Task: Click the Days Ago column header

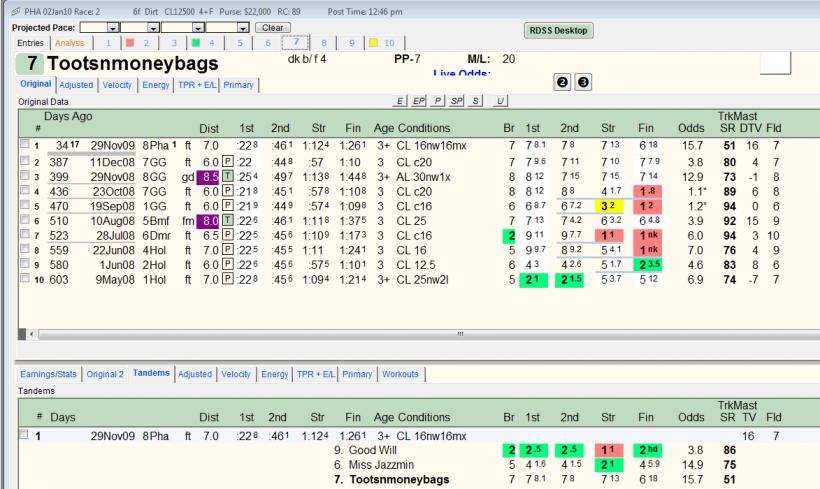Action: (68, 116)
